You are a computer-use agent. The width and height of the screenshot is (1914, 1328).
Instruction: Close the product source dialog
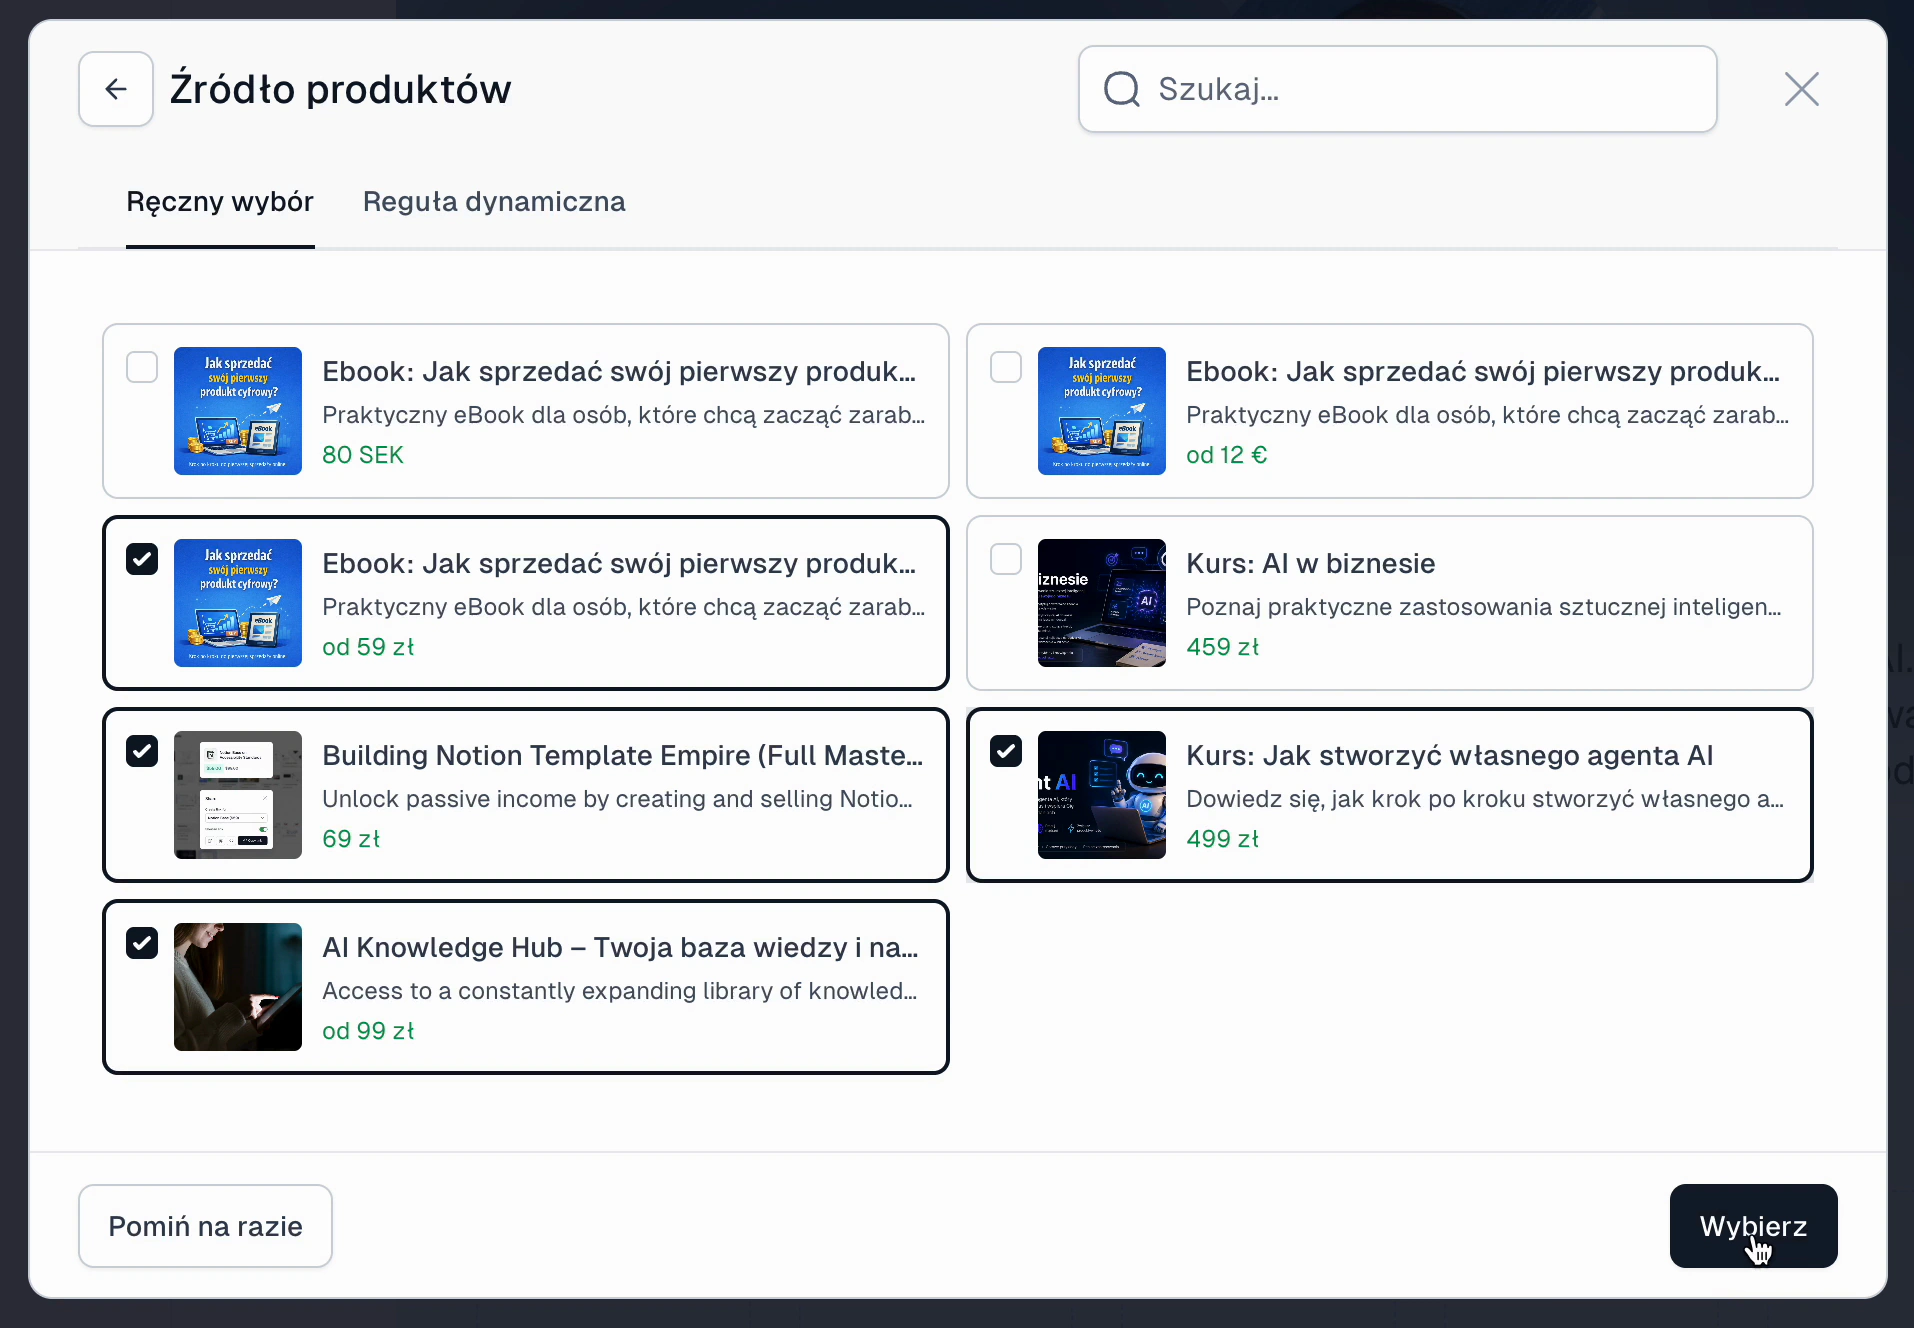(x=1802, y=89)
